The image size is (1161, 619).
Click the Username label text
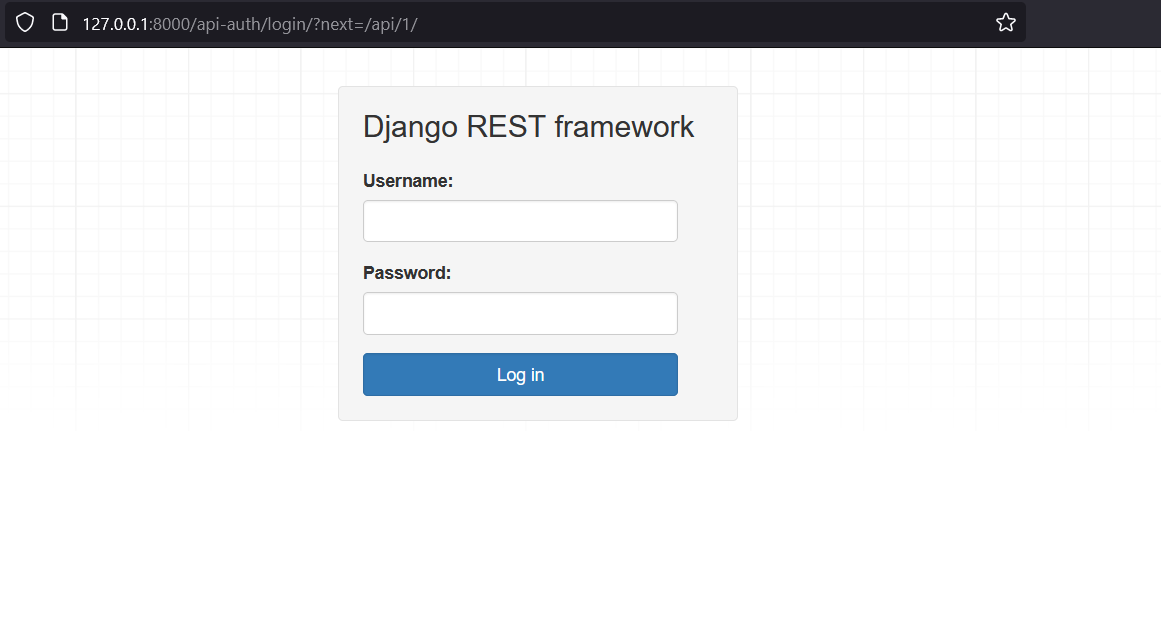coord(408,181)
